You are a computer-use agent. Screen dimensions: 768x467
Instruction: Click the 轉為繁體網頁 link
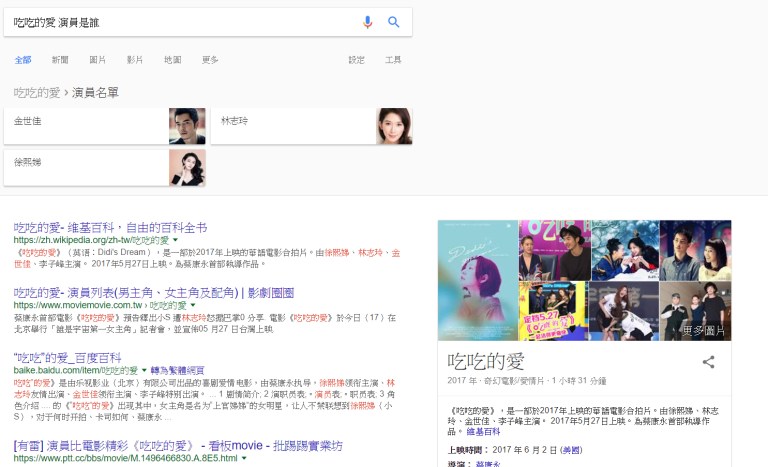click(178, 370)
